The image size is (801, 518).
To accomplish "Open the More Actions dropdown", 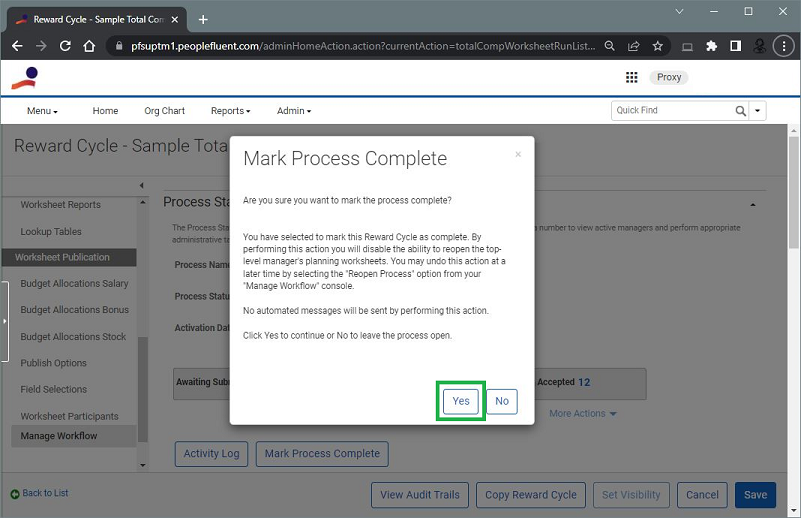I will 583,413.
